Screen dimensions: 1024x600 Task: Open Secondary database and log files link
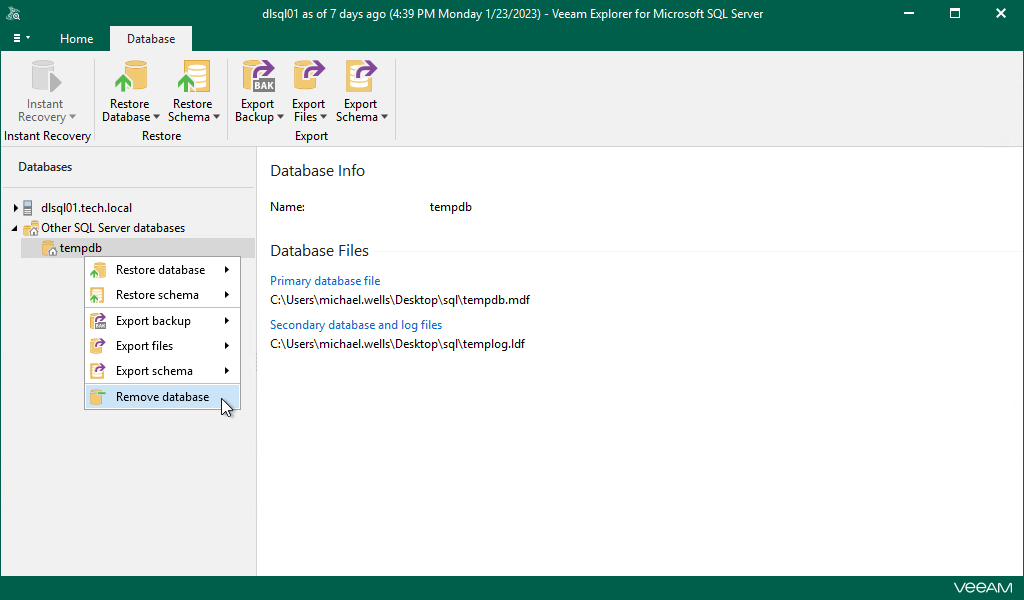[356, 324]
